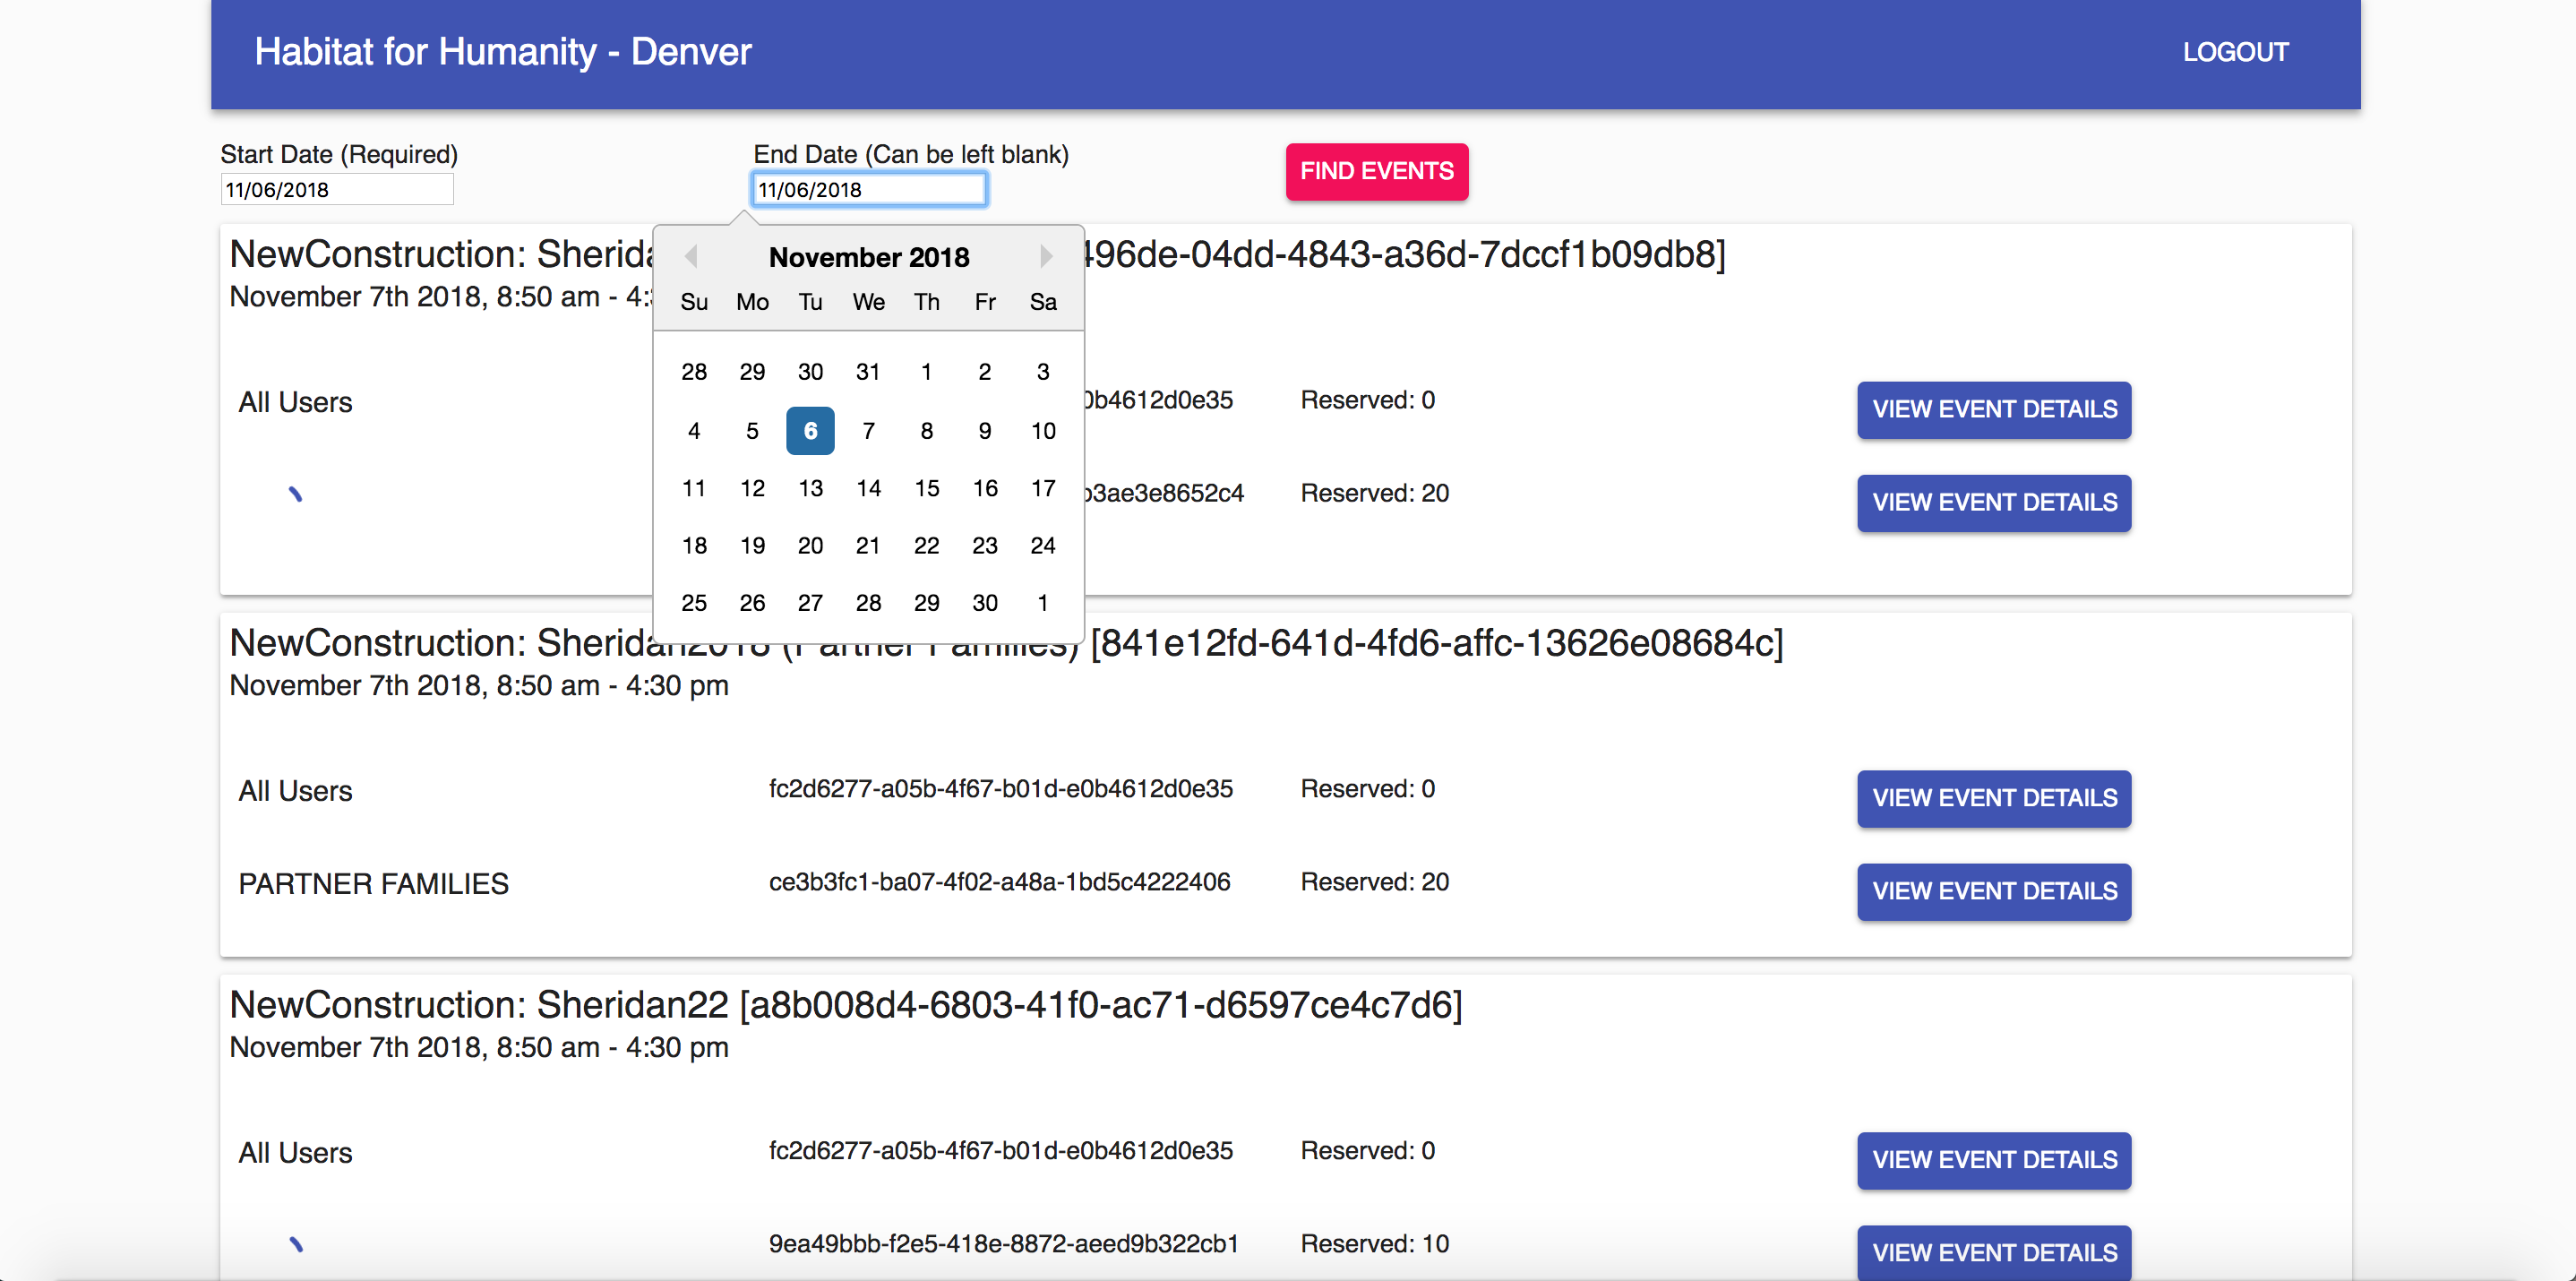Viewport: 2576px width, 1281px height.
Task: Open details for Reserved: 10 shift
Action: [1993, 1252]
